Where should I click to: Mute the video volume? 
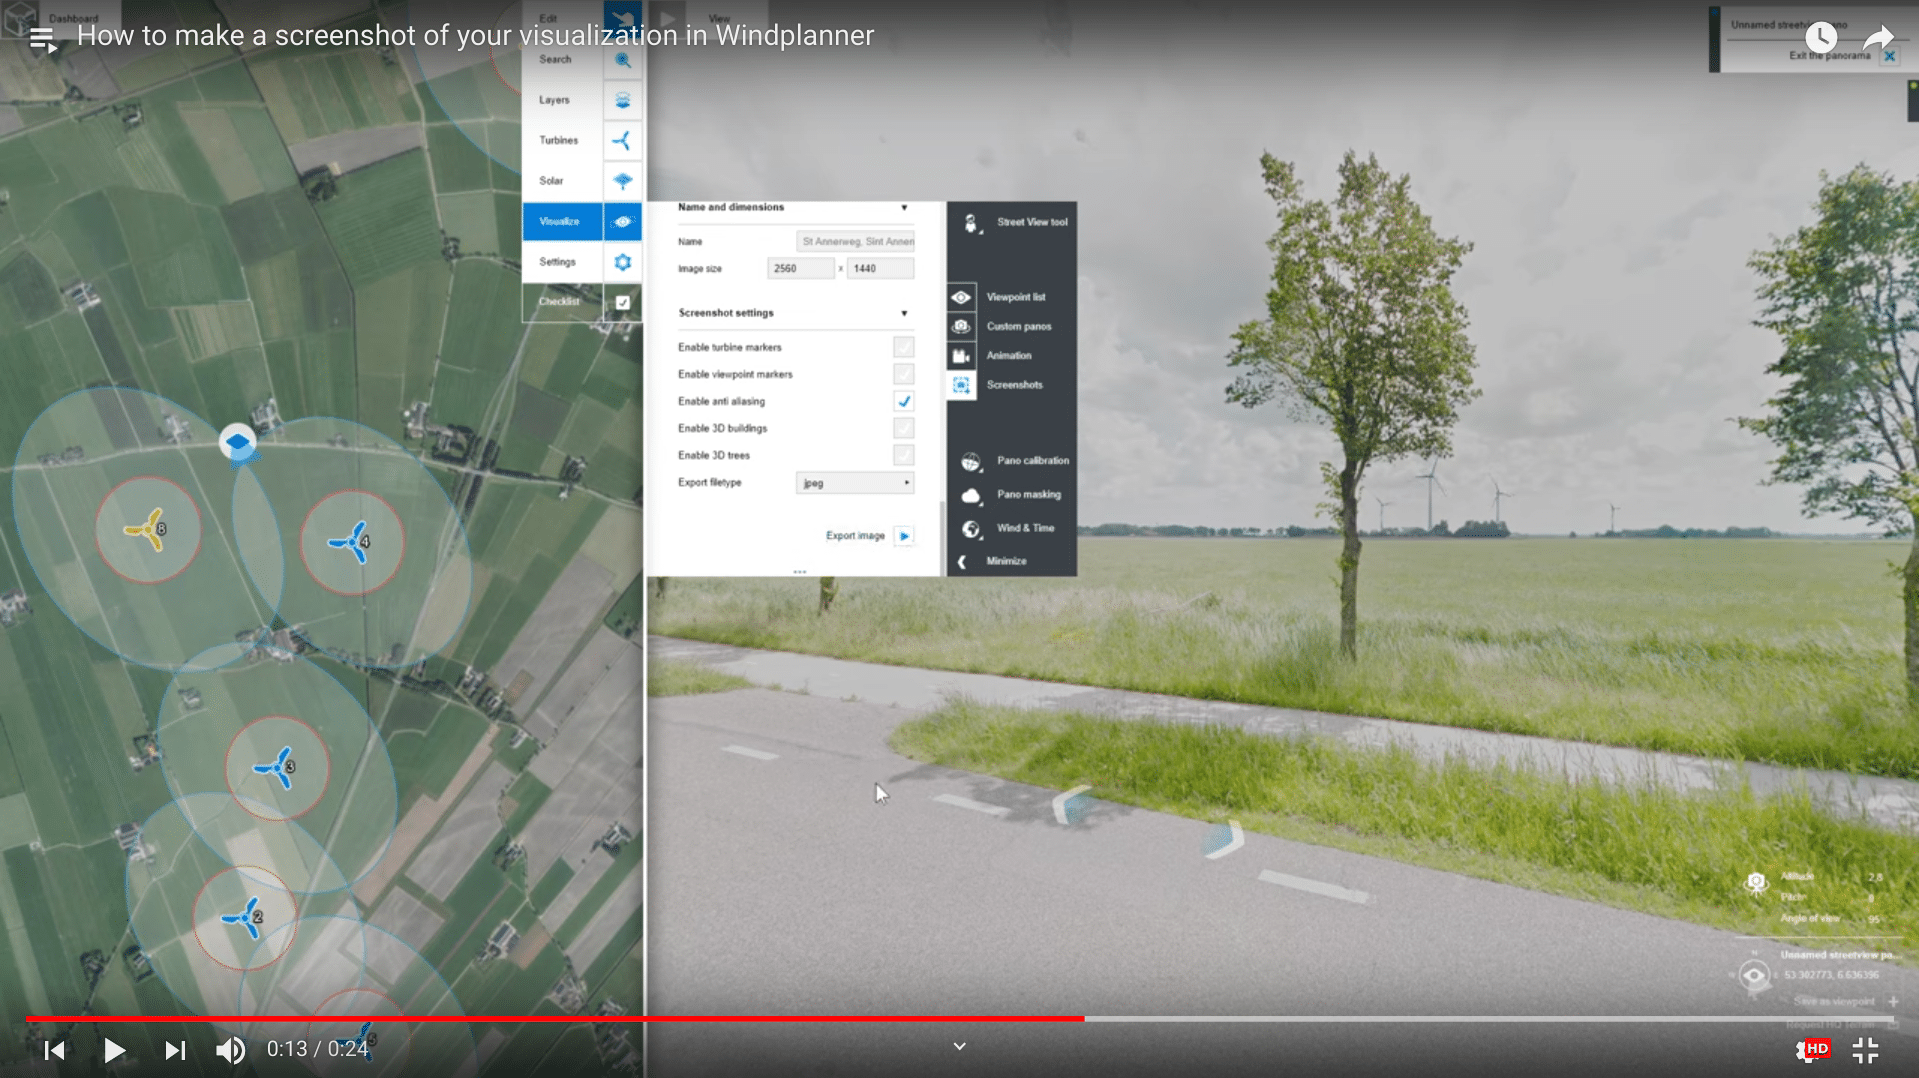(x=230, y=1050)
